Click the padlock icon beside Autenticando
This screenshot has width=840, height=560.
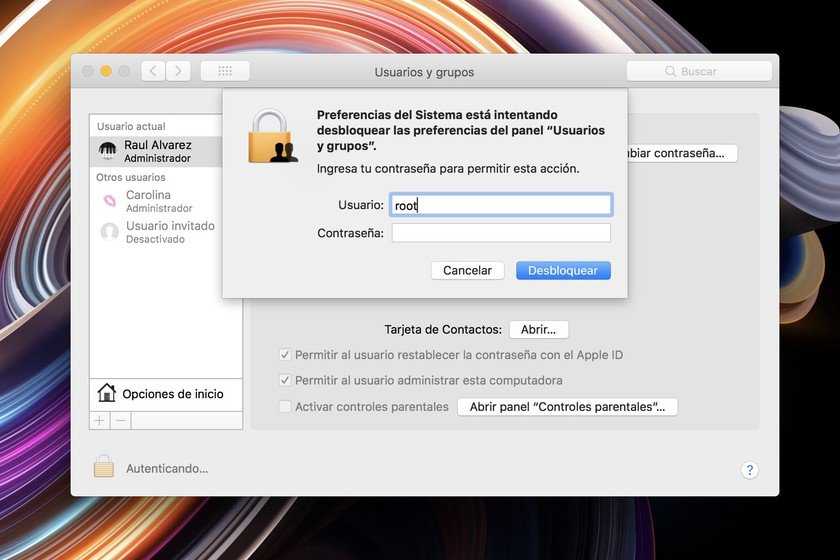[103, 465]
